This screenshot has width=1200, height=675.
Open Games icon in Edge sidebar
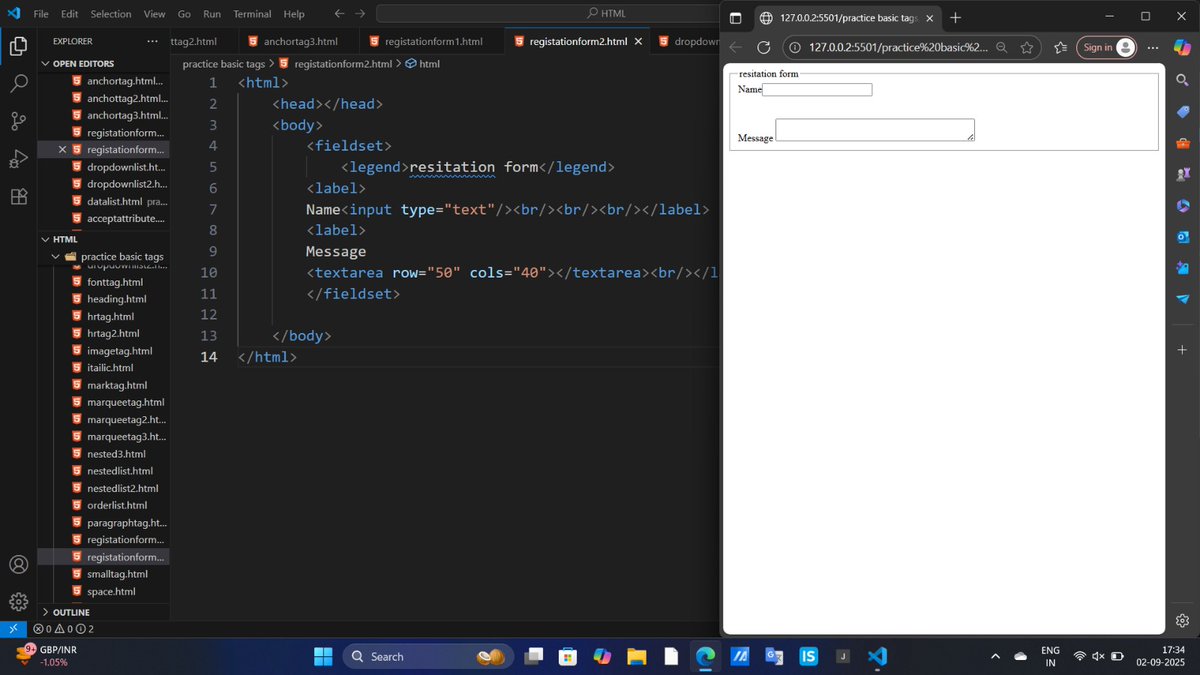coord(1182,174)
